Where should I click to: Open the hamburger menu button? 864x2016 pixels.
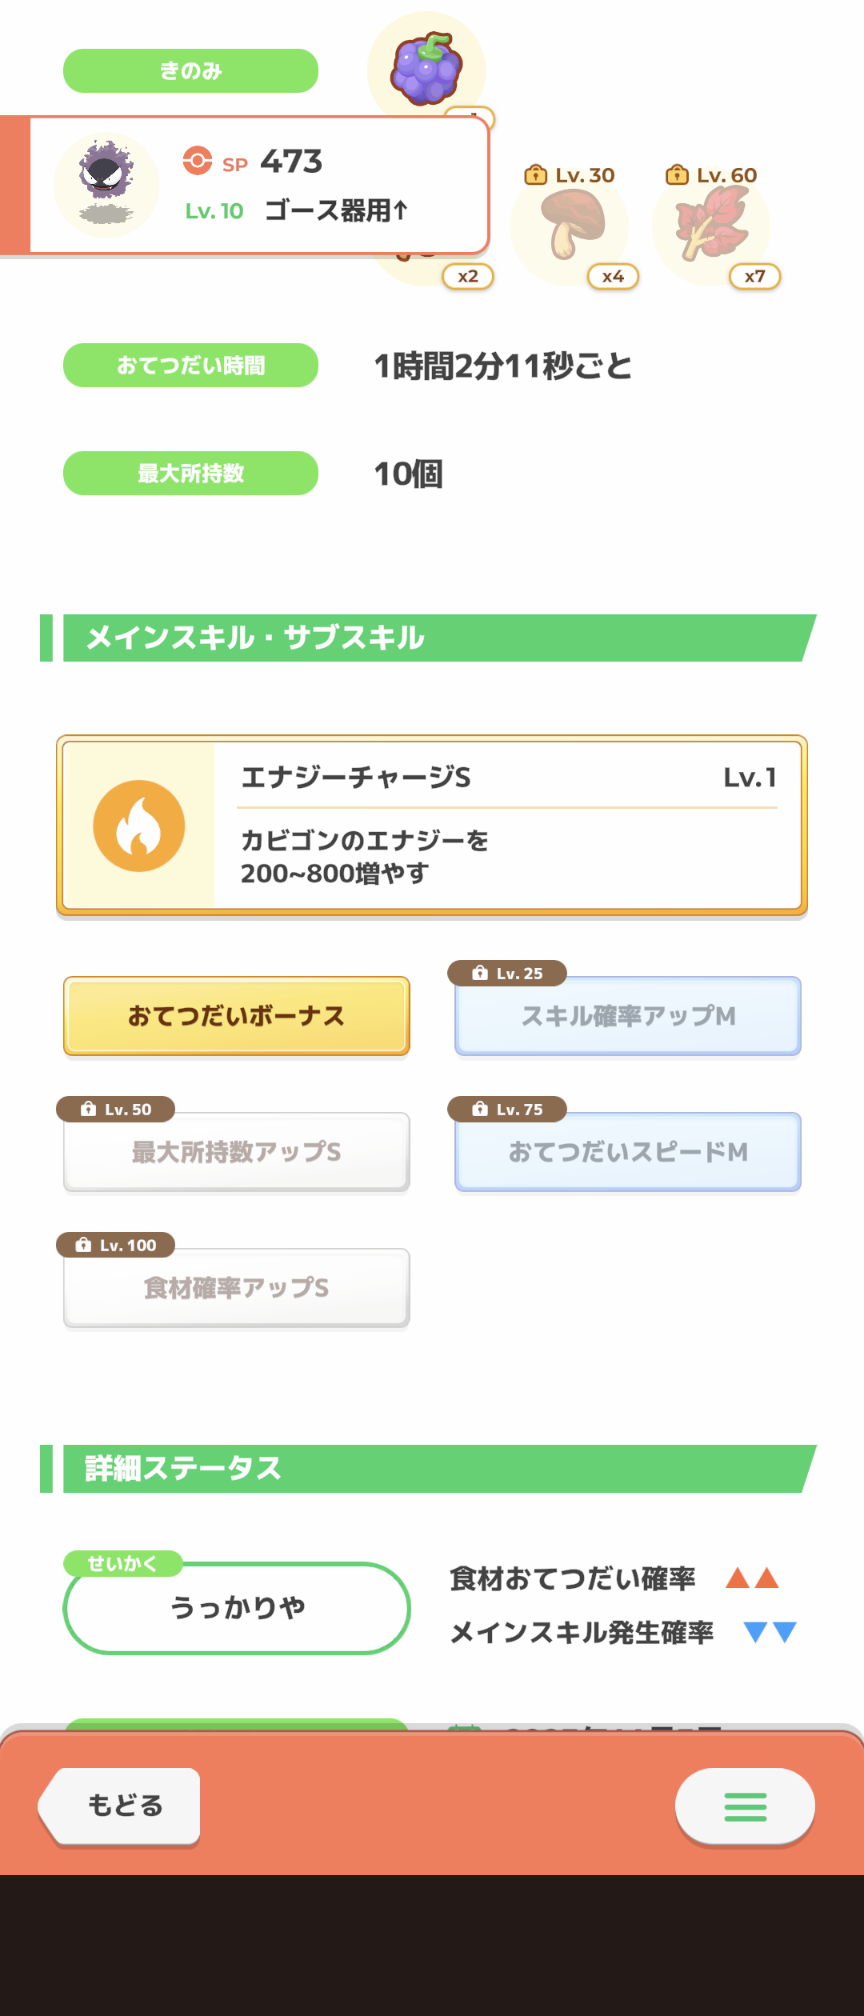pyautogui.click(x=745, y=1806)
